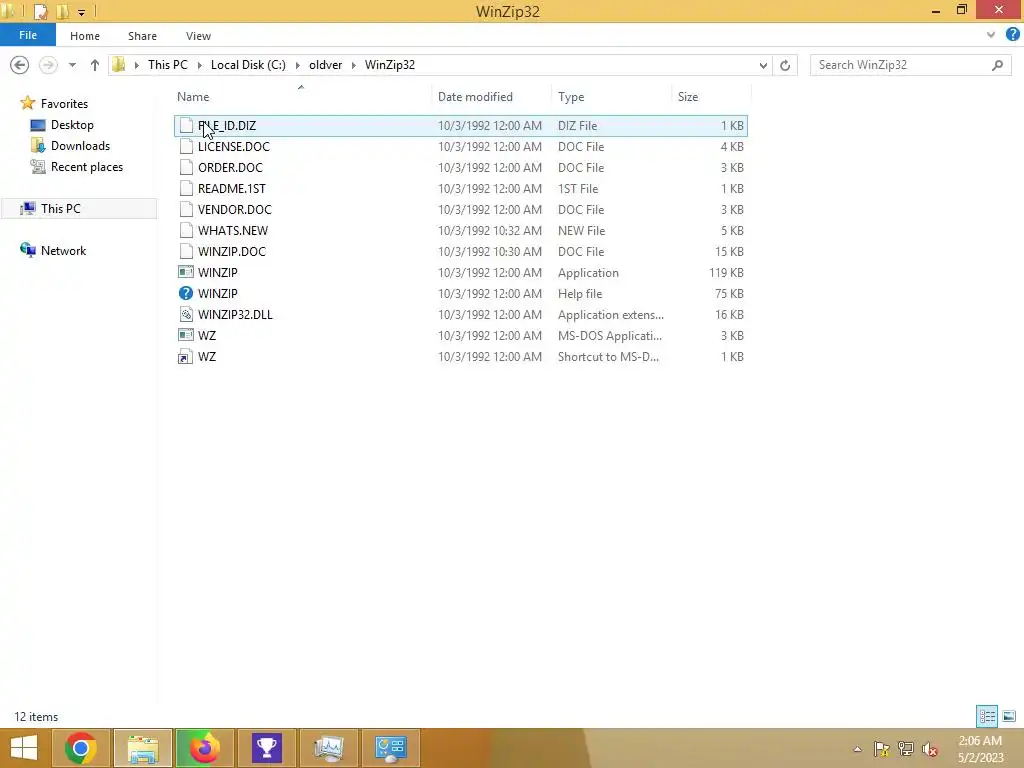Select the README.1ST file icon
Image resolution: width=1024 pixels, height=768 pixels.
[x=186, y=188]
